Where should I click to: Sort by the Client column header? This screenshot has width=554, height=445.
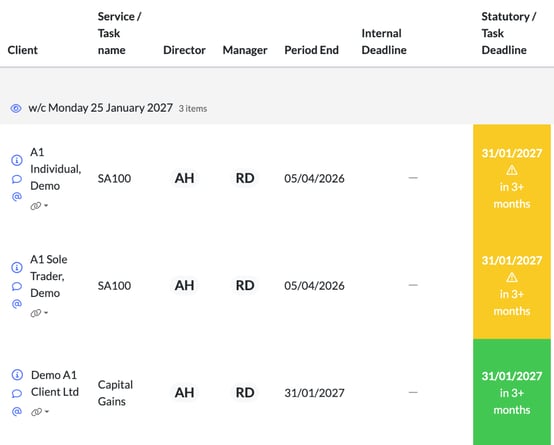(x=23, y=50)
